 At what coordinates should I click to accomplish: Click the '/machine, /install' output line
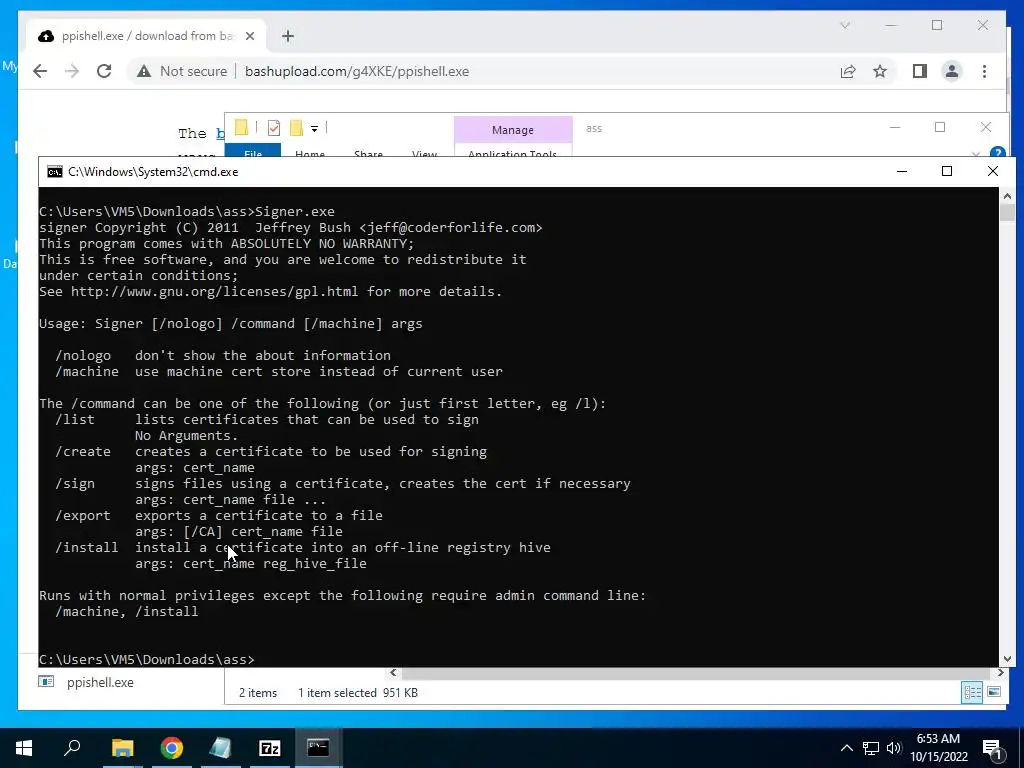(x=127, y=611)
